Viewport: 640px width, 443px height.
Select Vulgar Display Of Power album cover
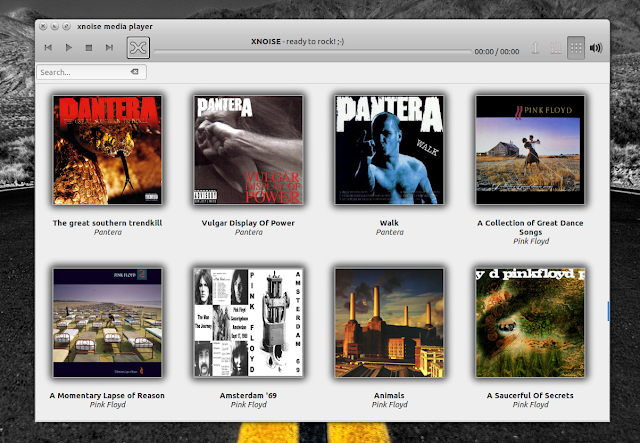click(x=248, y=150)
